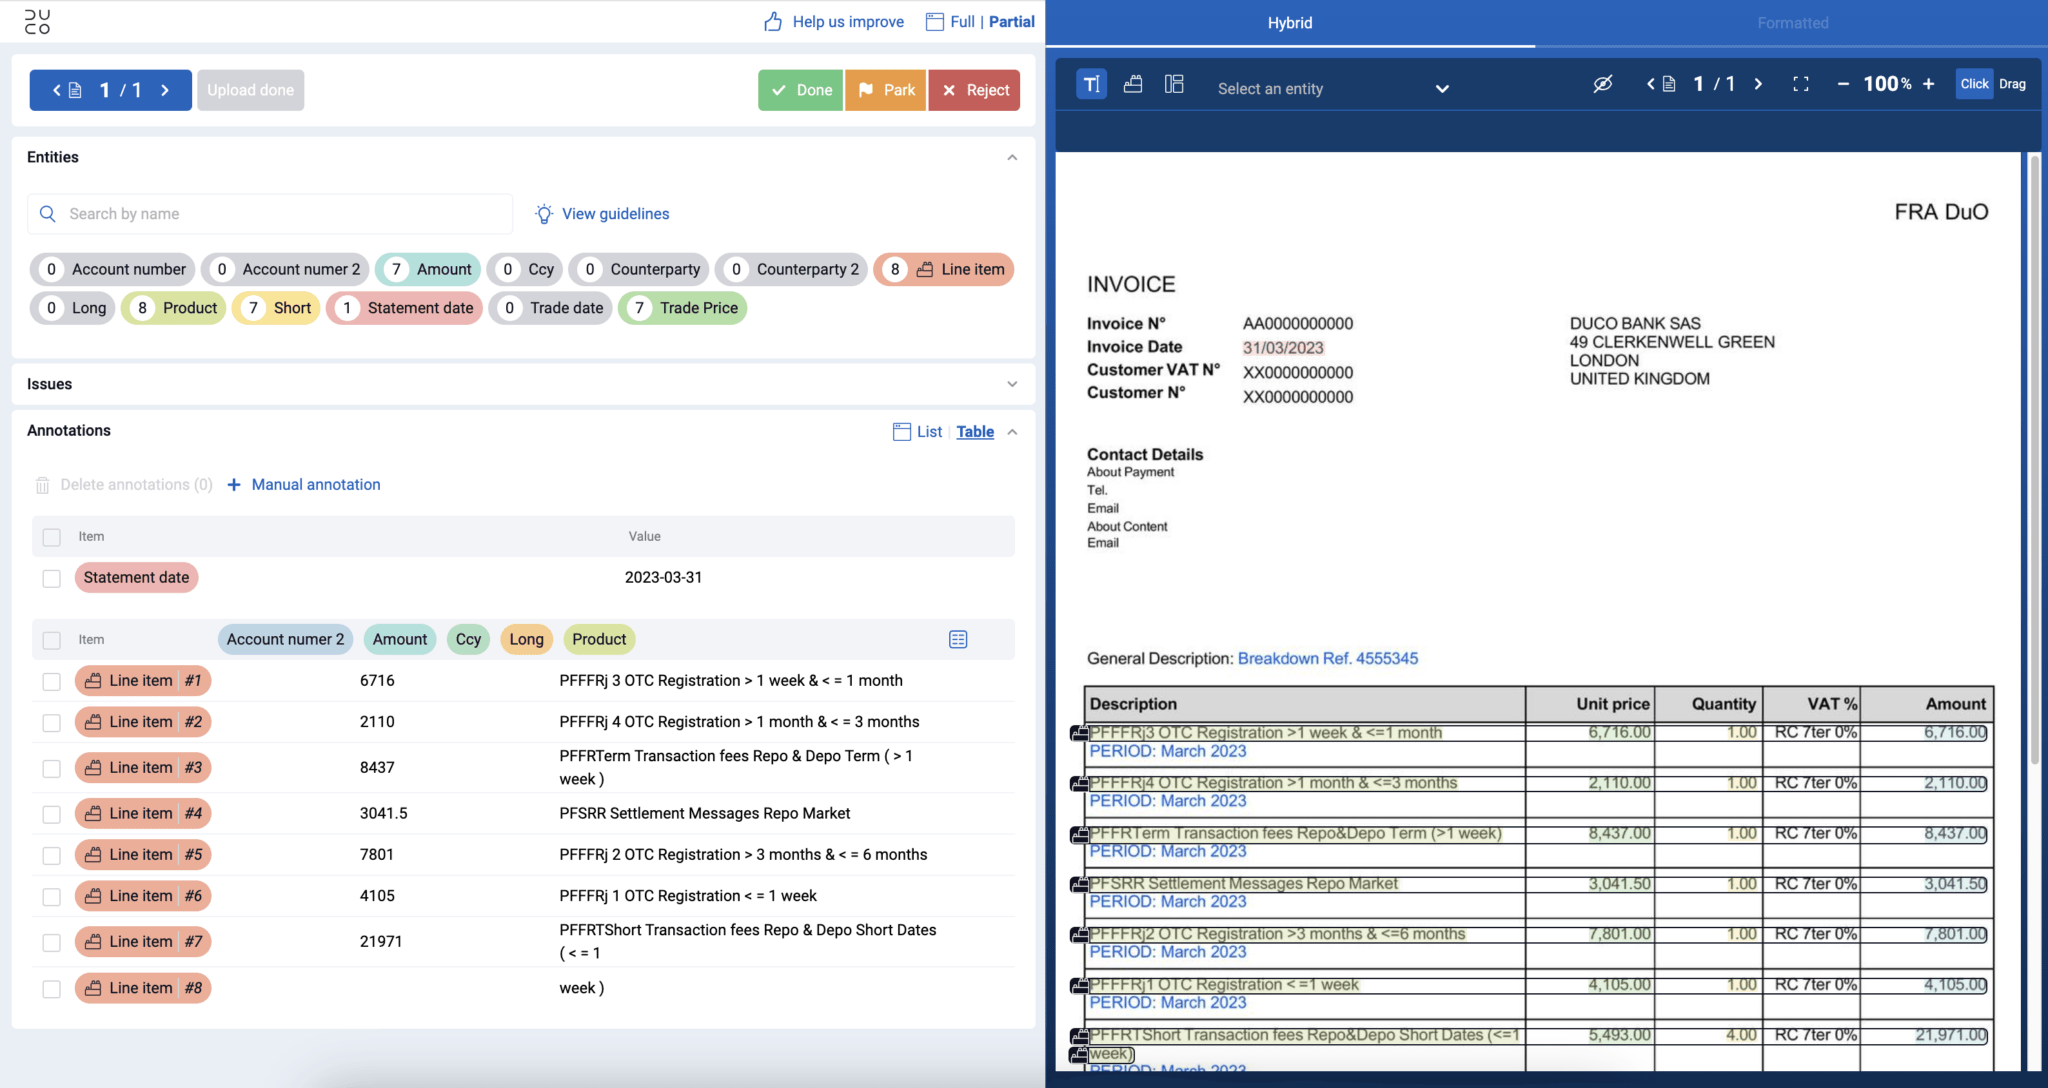The width and height of the screenshot is (2048, 1088).
Task: Click the delete annotations trash icon
Action: pyautogui.click(x=43, y=484)
